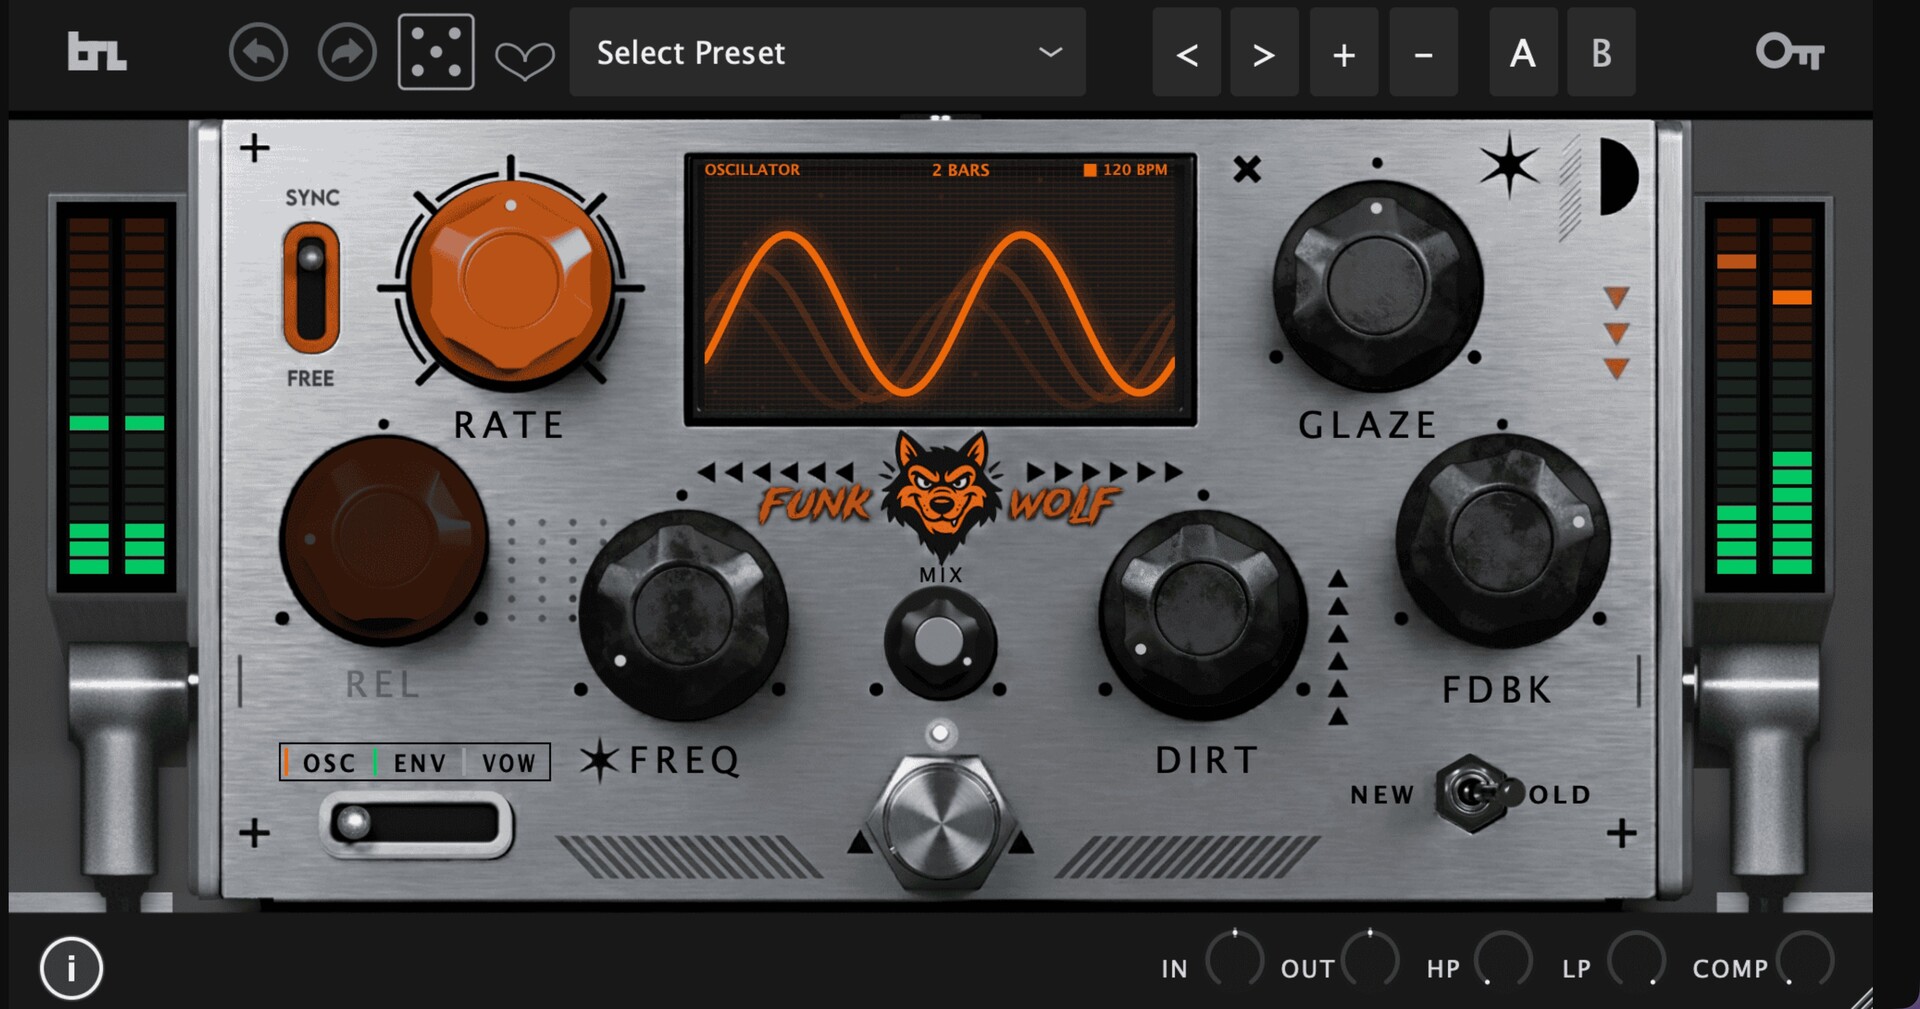
Task: Randomize settings with the dice icon
Action: tap(435, 52)
